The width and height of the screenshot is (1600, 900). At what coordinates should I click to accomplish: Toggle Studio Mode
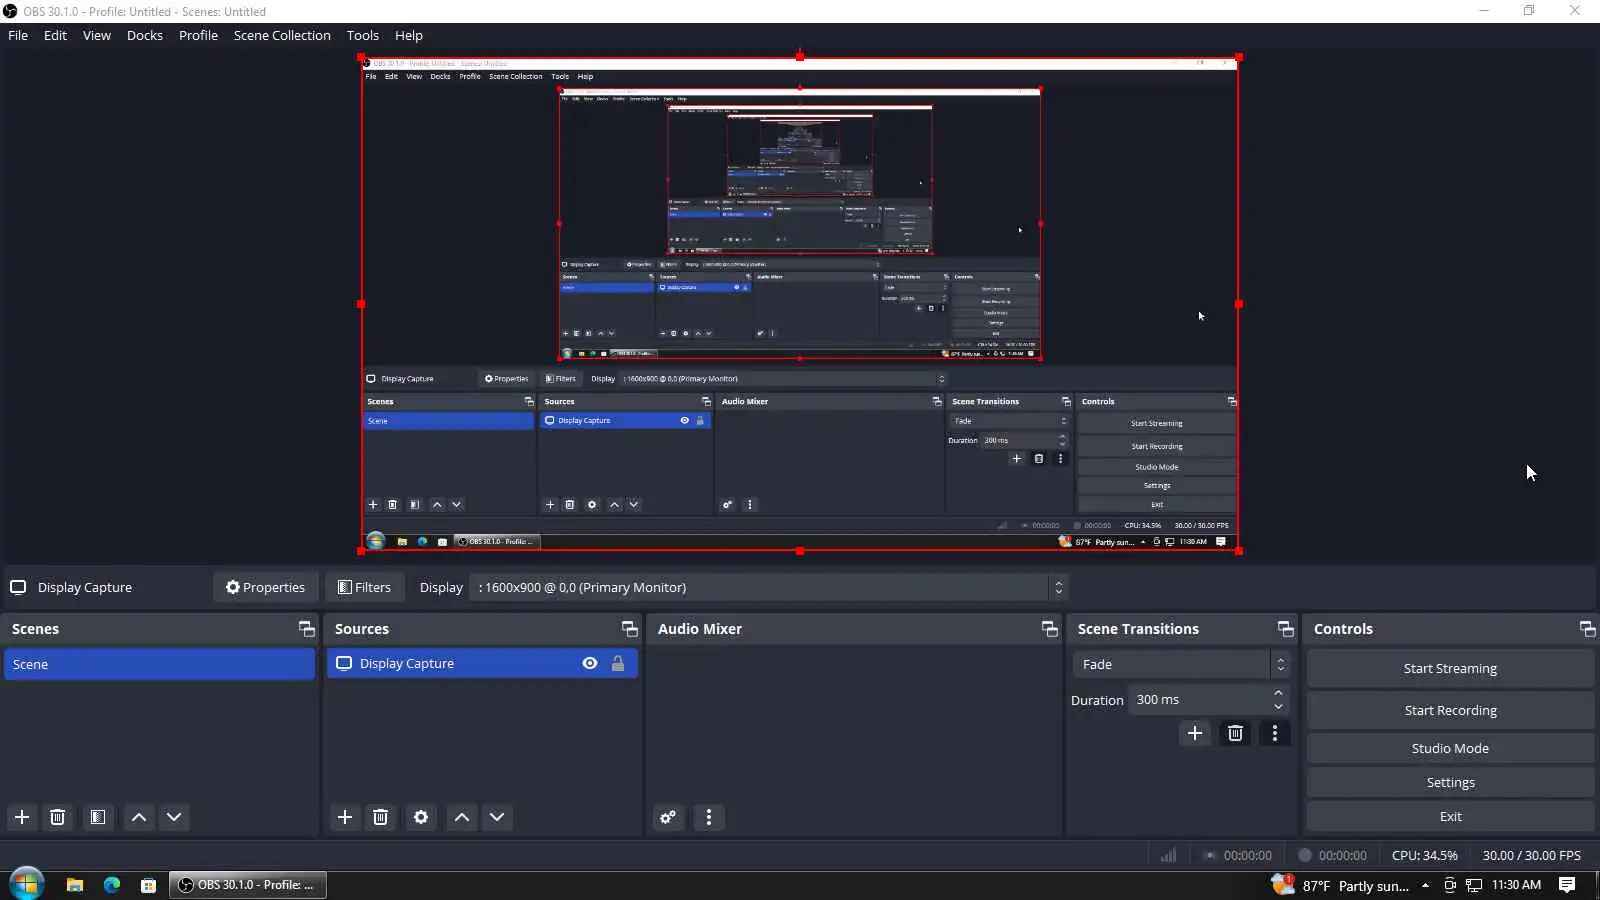coord(1450,748)
